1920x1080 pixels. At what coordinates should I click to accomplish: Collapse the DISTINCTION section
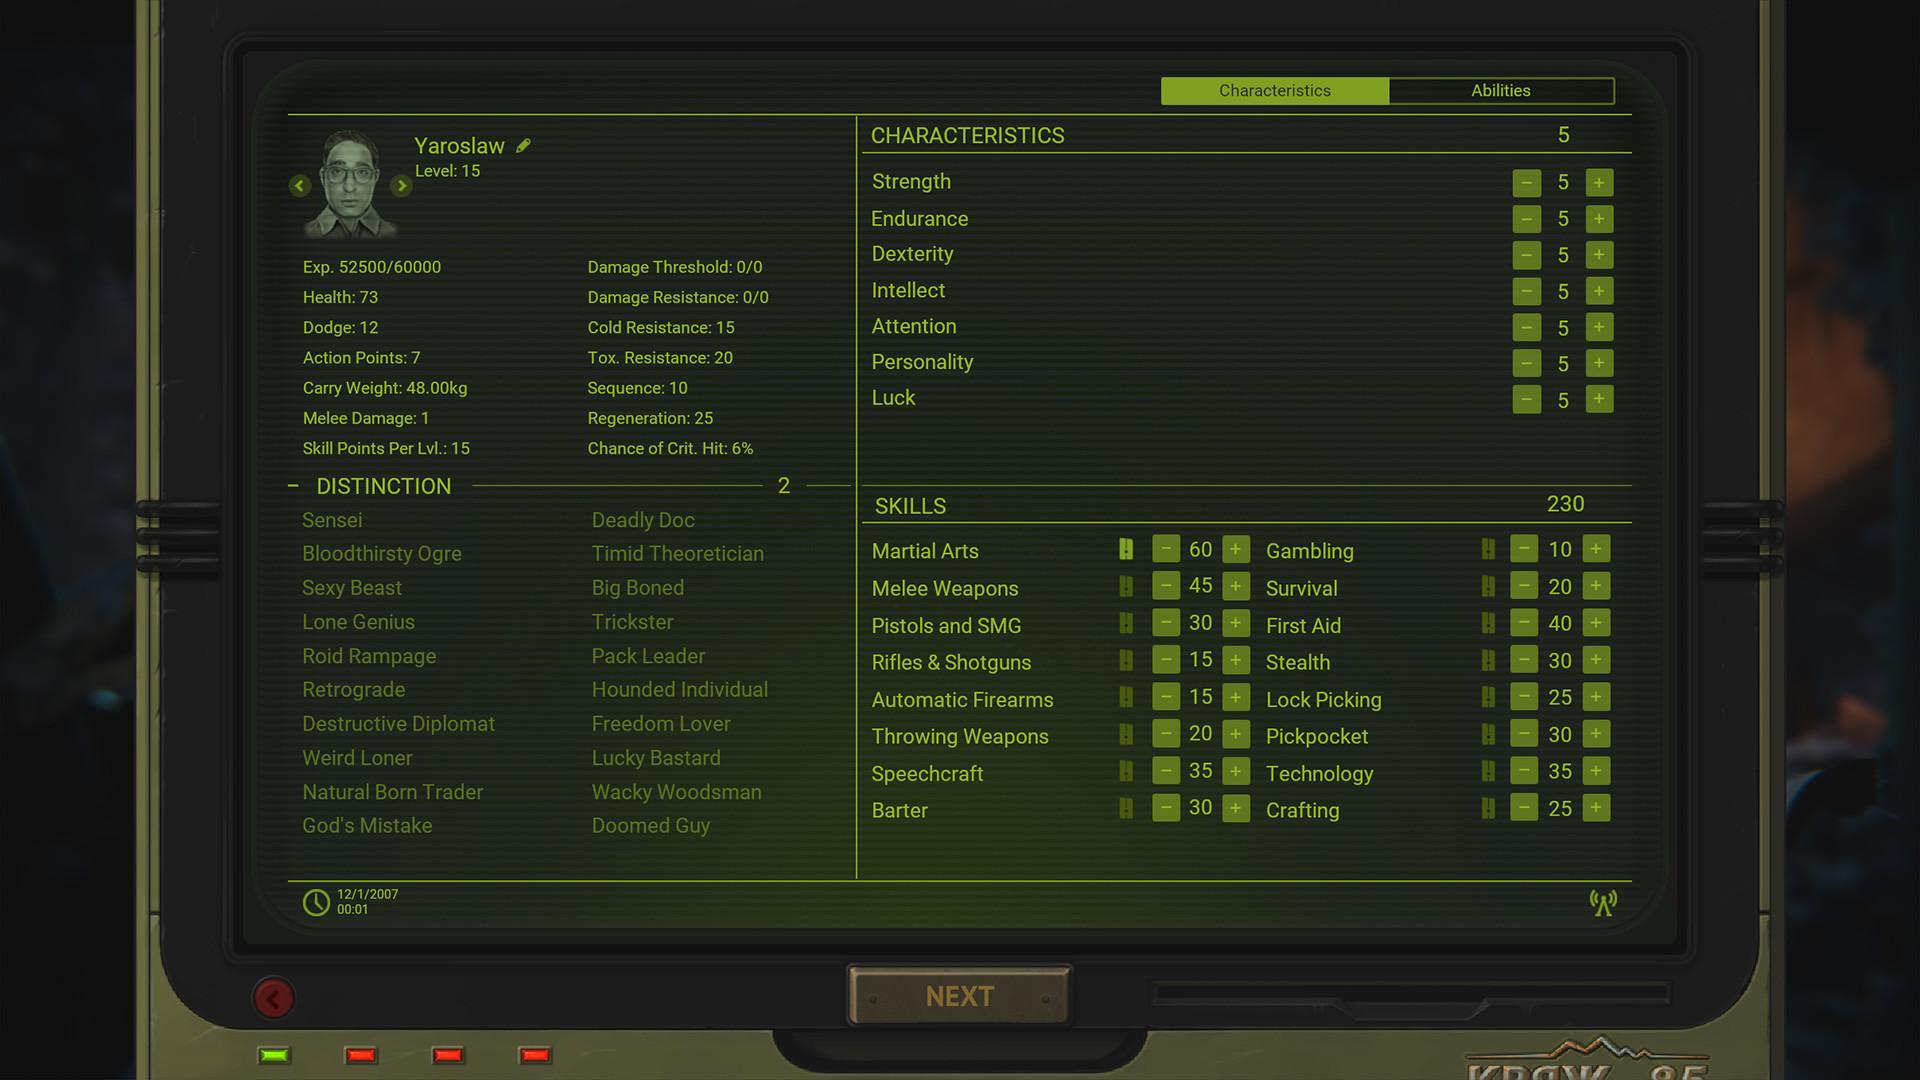(x=292, y=486)
